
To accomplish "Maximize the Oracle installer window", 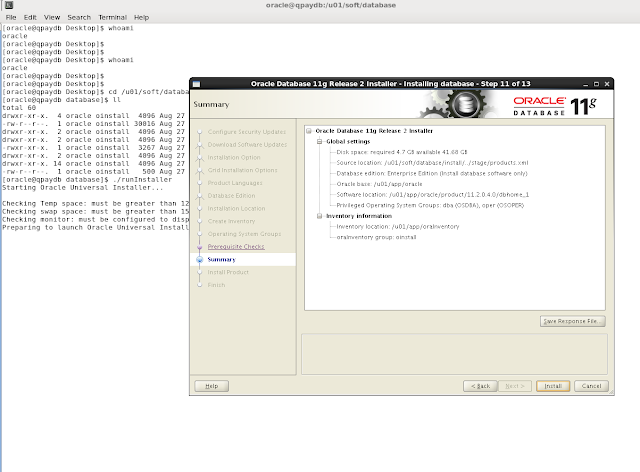I will click(x=596, y=84).
